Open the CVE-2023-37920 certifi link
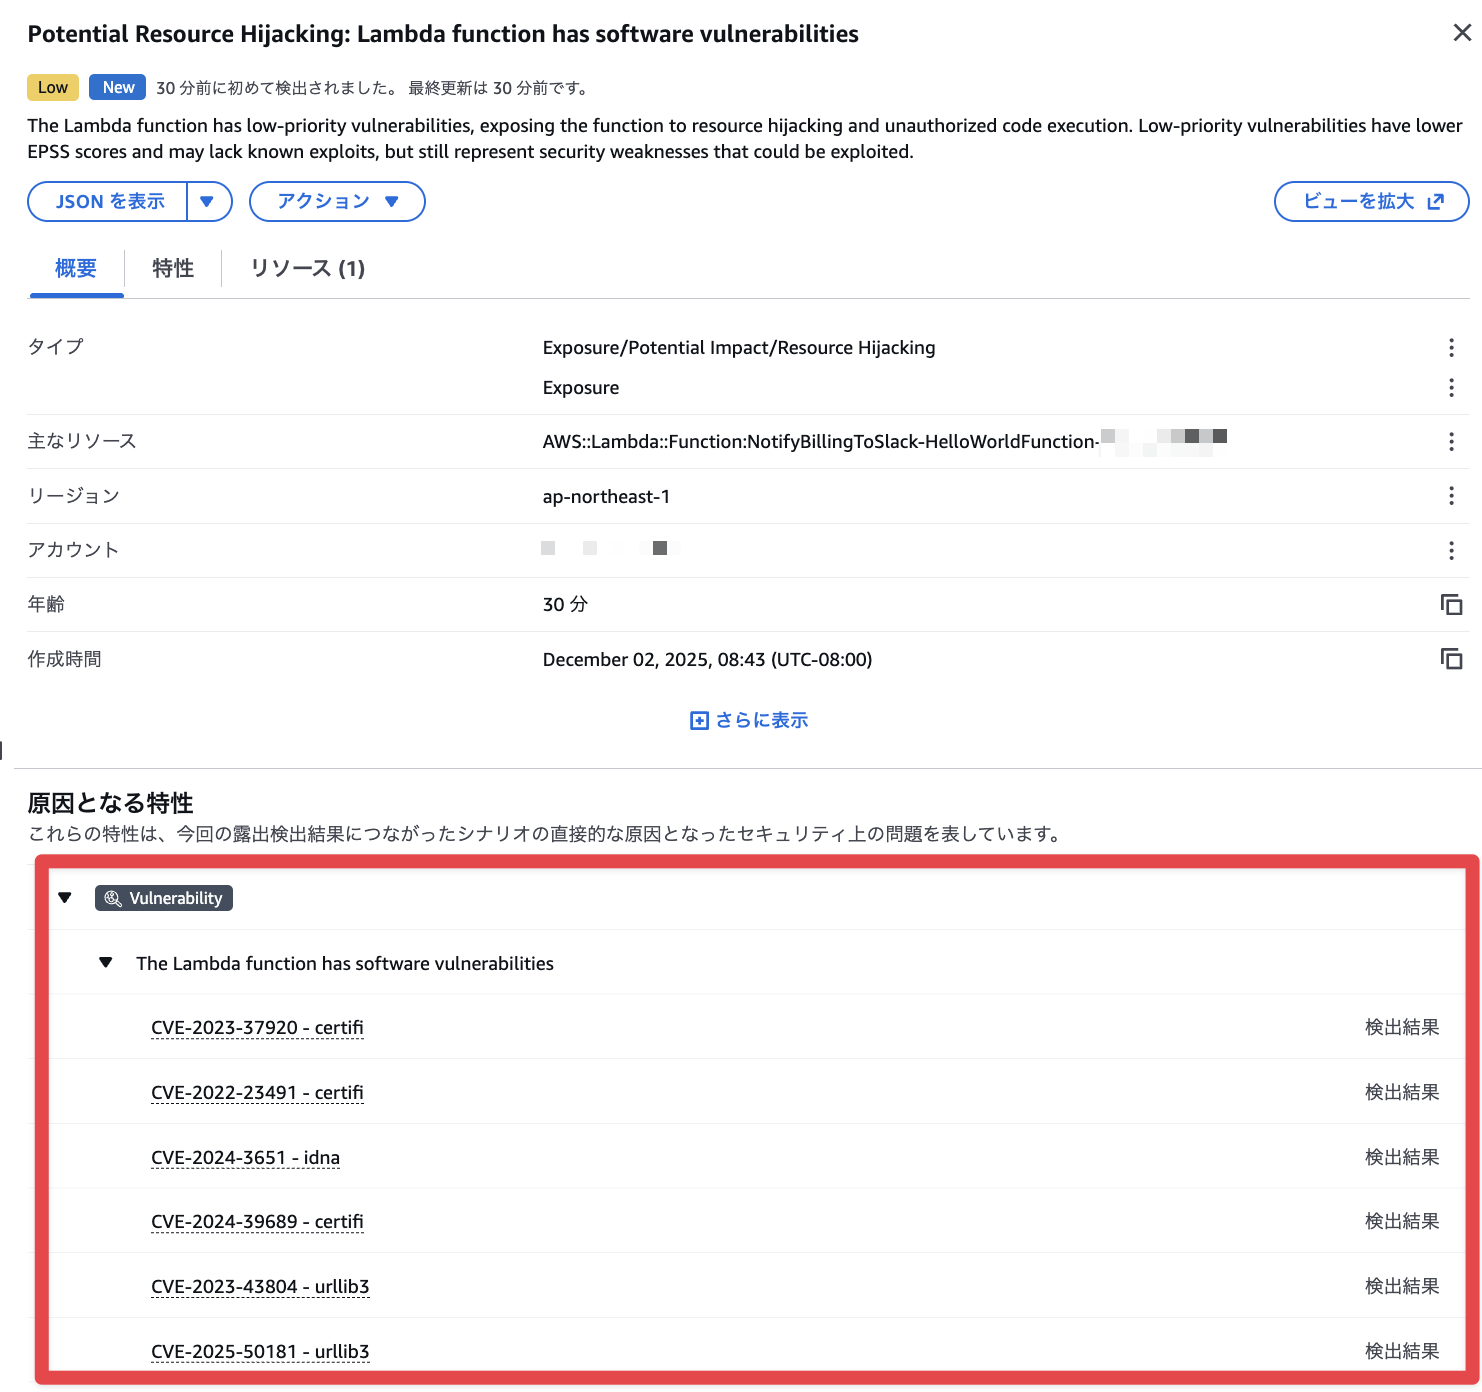The image size is (1482, 1392). tap(257, 1028)
